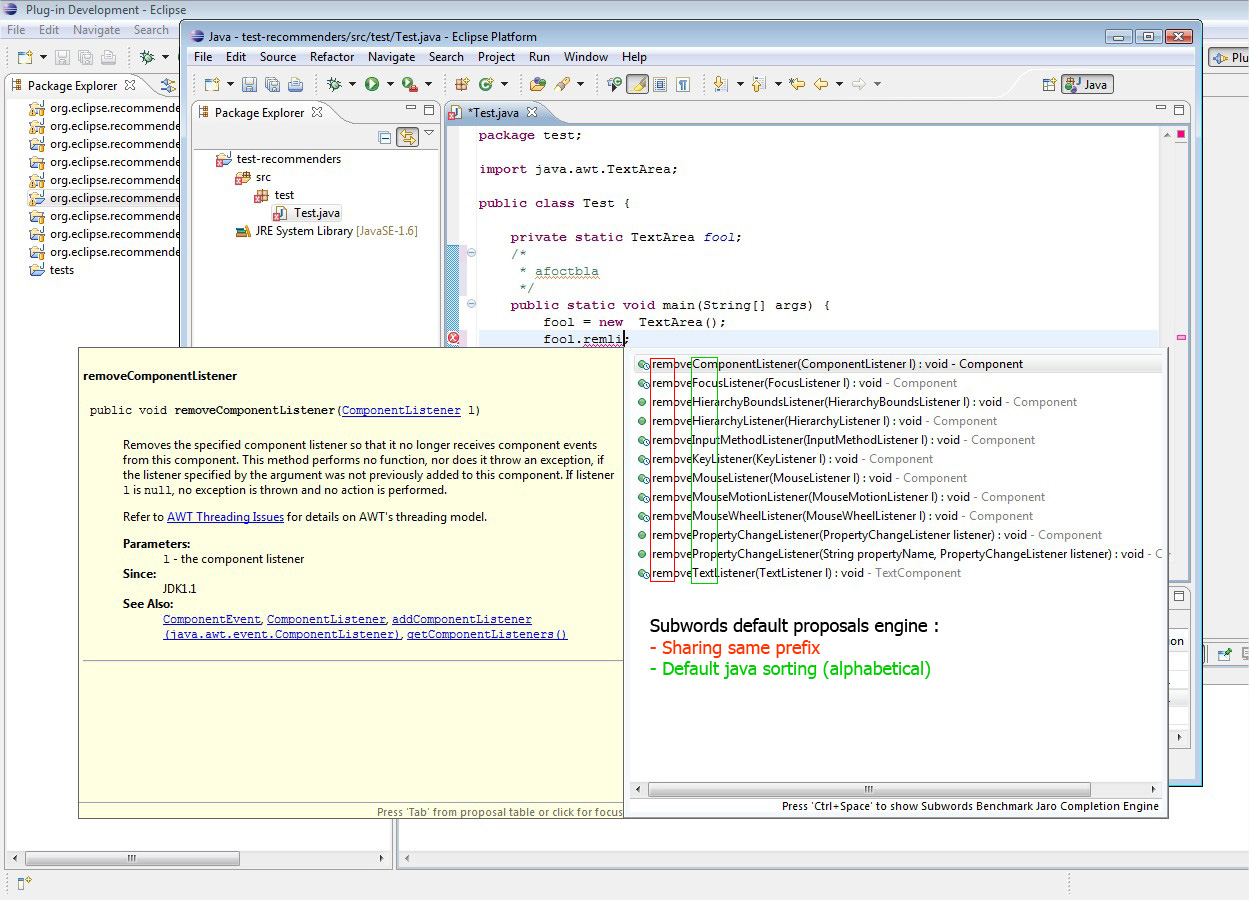
Task: Toggle the breadcrumb button left of Mark Occurrences
Action: point(614,84)
